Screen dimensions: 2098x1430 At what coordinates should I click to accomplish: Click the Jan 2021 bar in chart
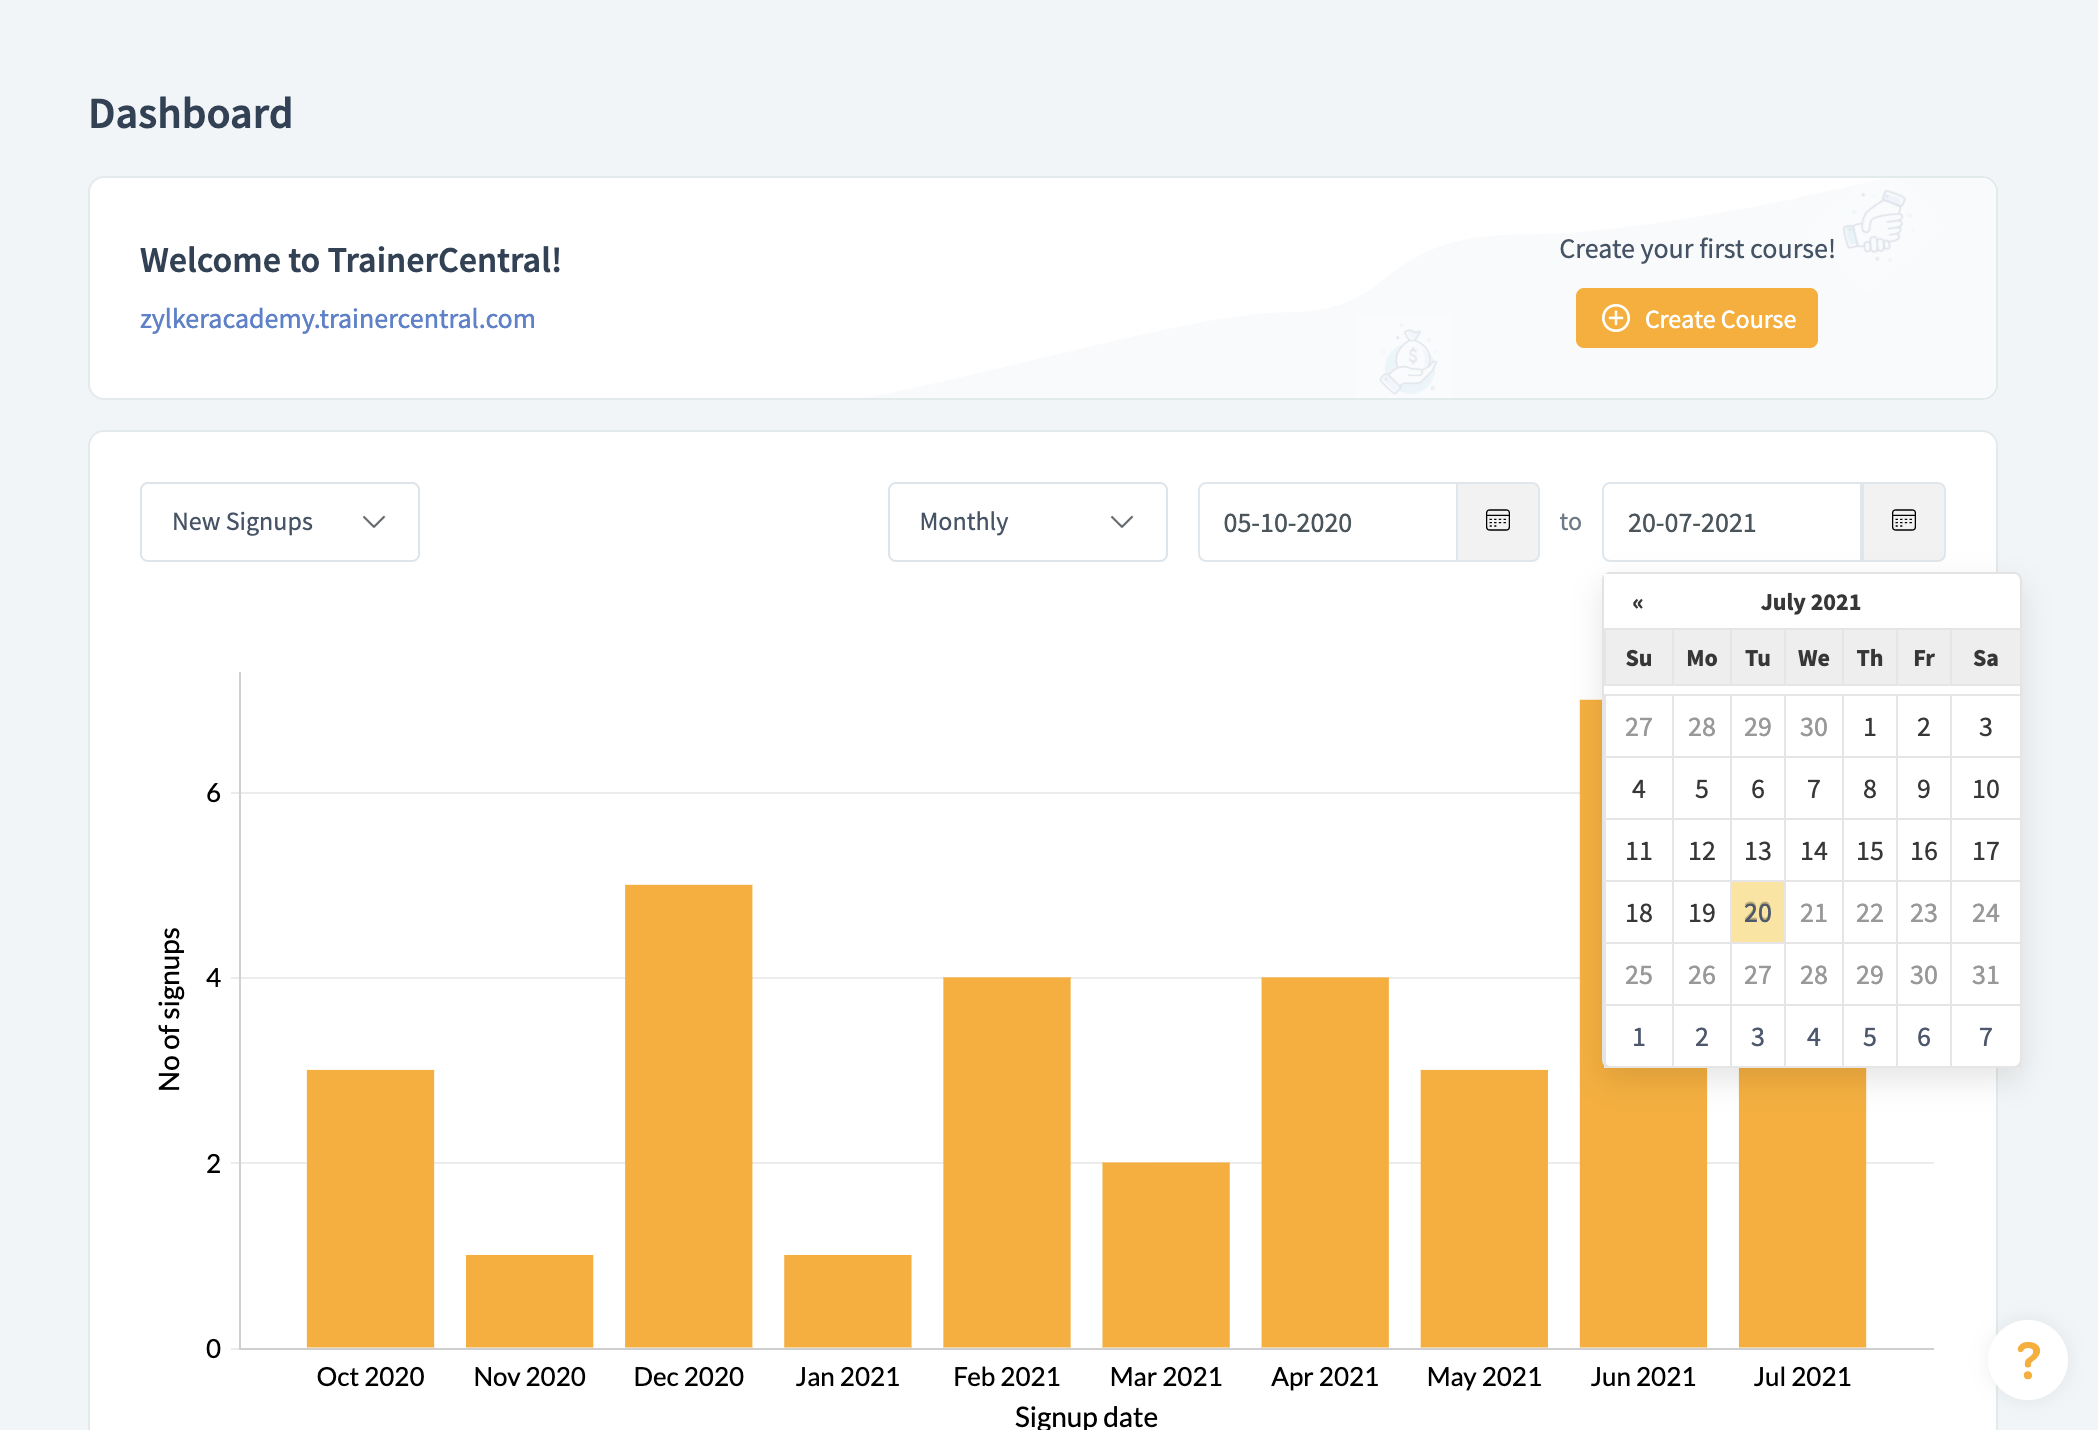[x=847, y=1301]
